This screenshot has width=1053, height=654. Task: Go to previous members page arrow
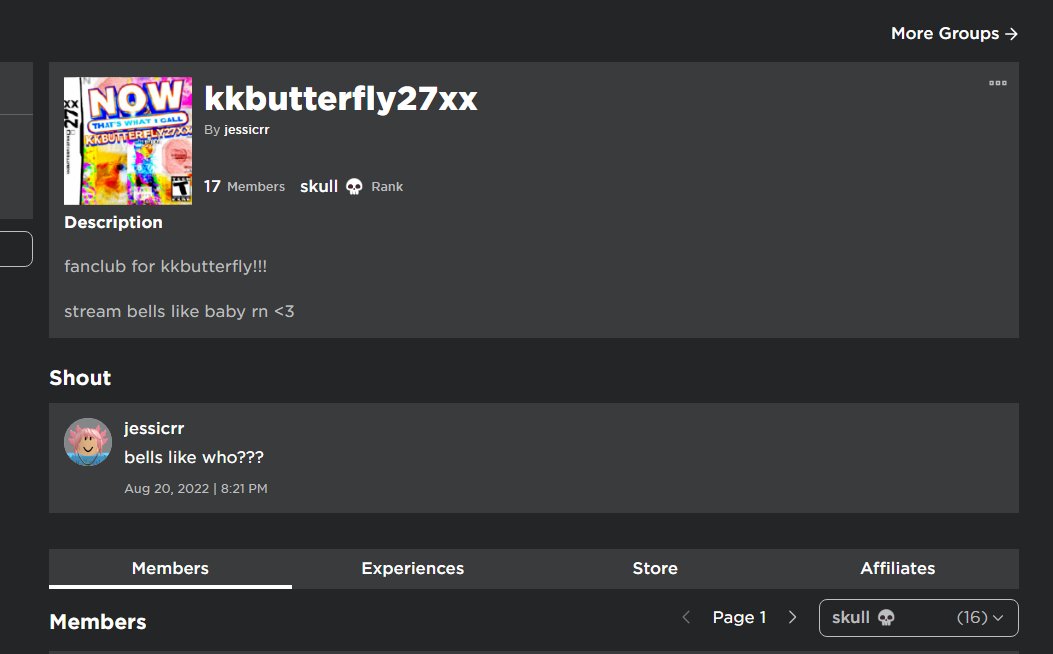pyautogui.click(x=686, y=617)
